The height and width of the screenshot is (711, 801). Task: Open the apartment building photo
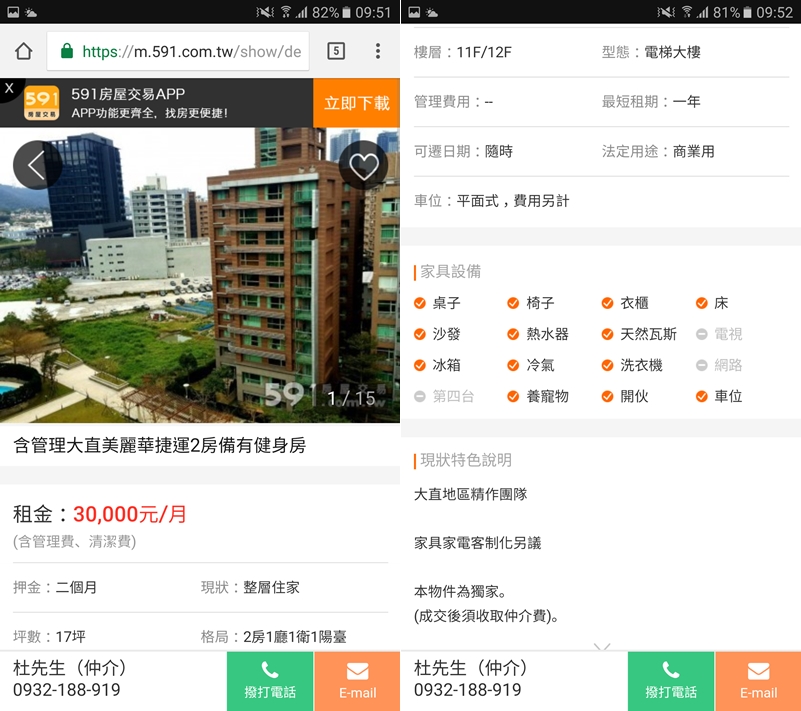tap(200, 270)
